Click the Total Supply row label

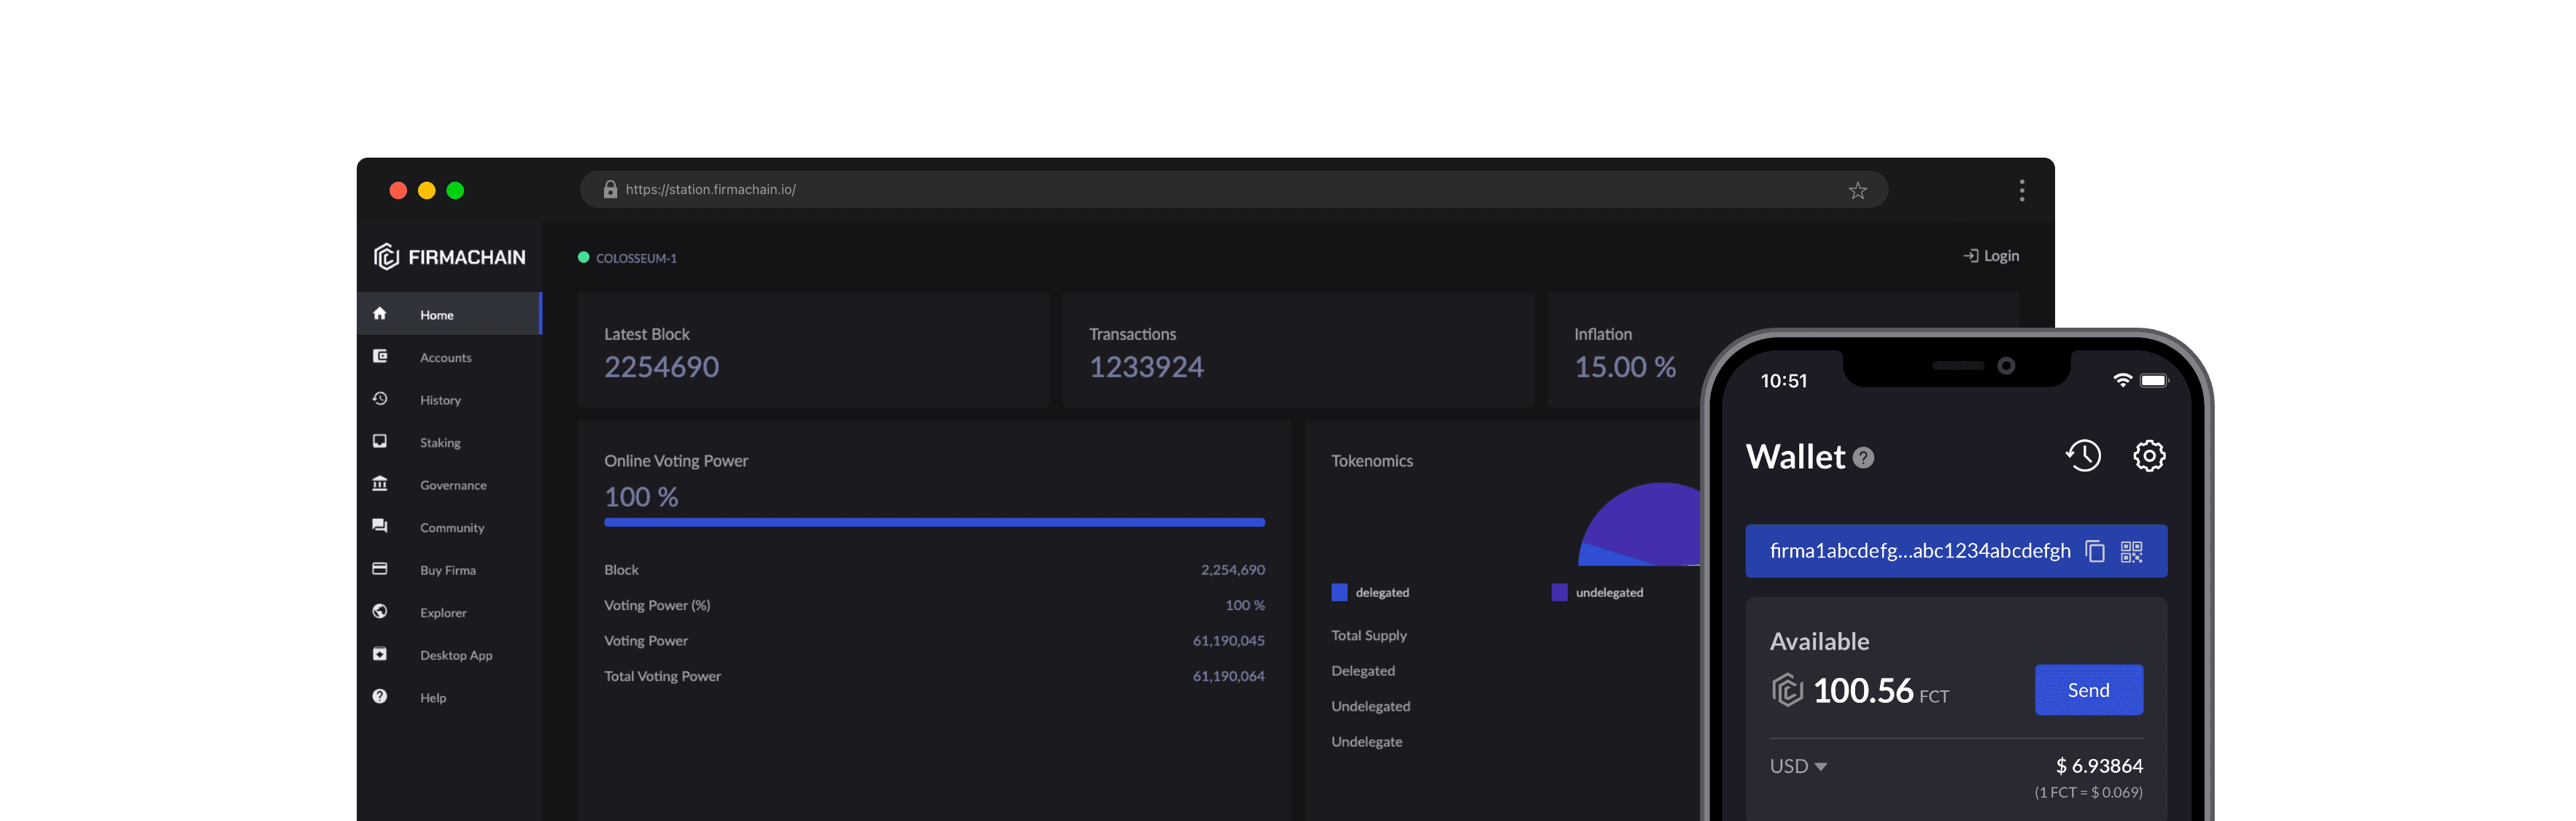(x=1369, y=636)
